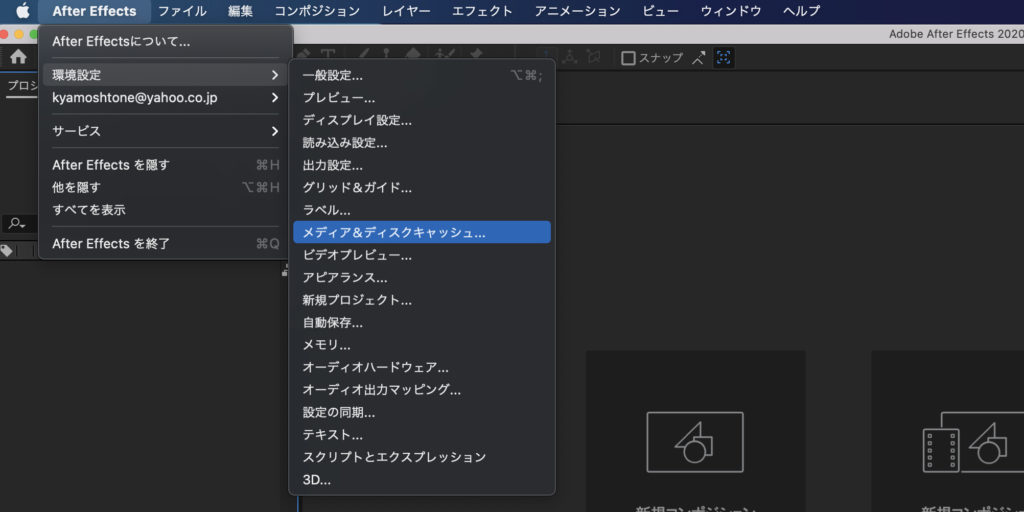Choose After Effectsについて...
The image size is (1024, 512).
[165, 42]
